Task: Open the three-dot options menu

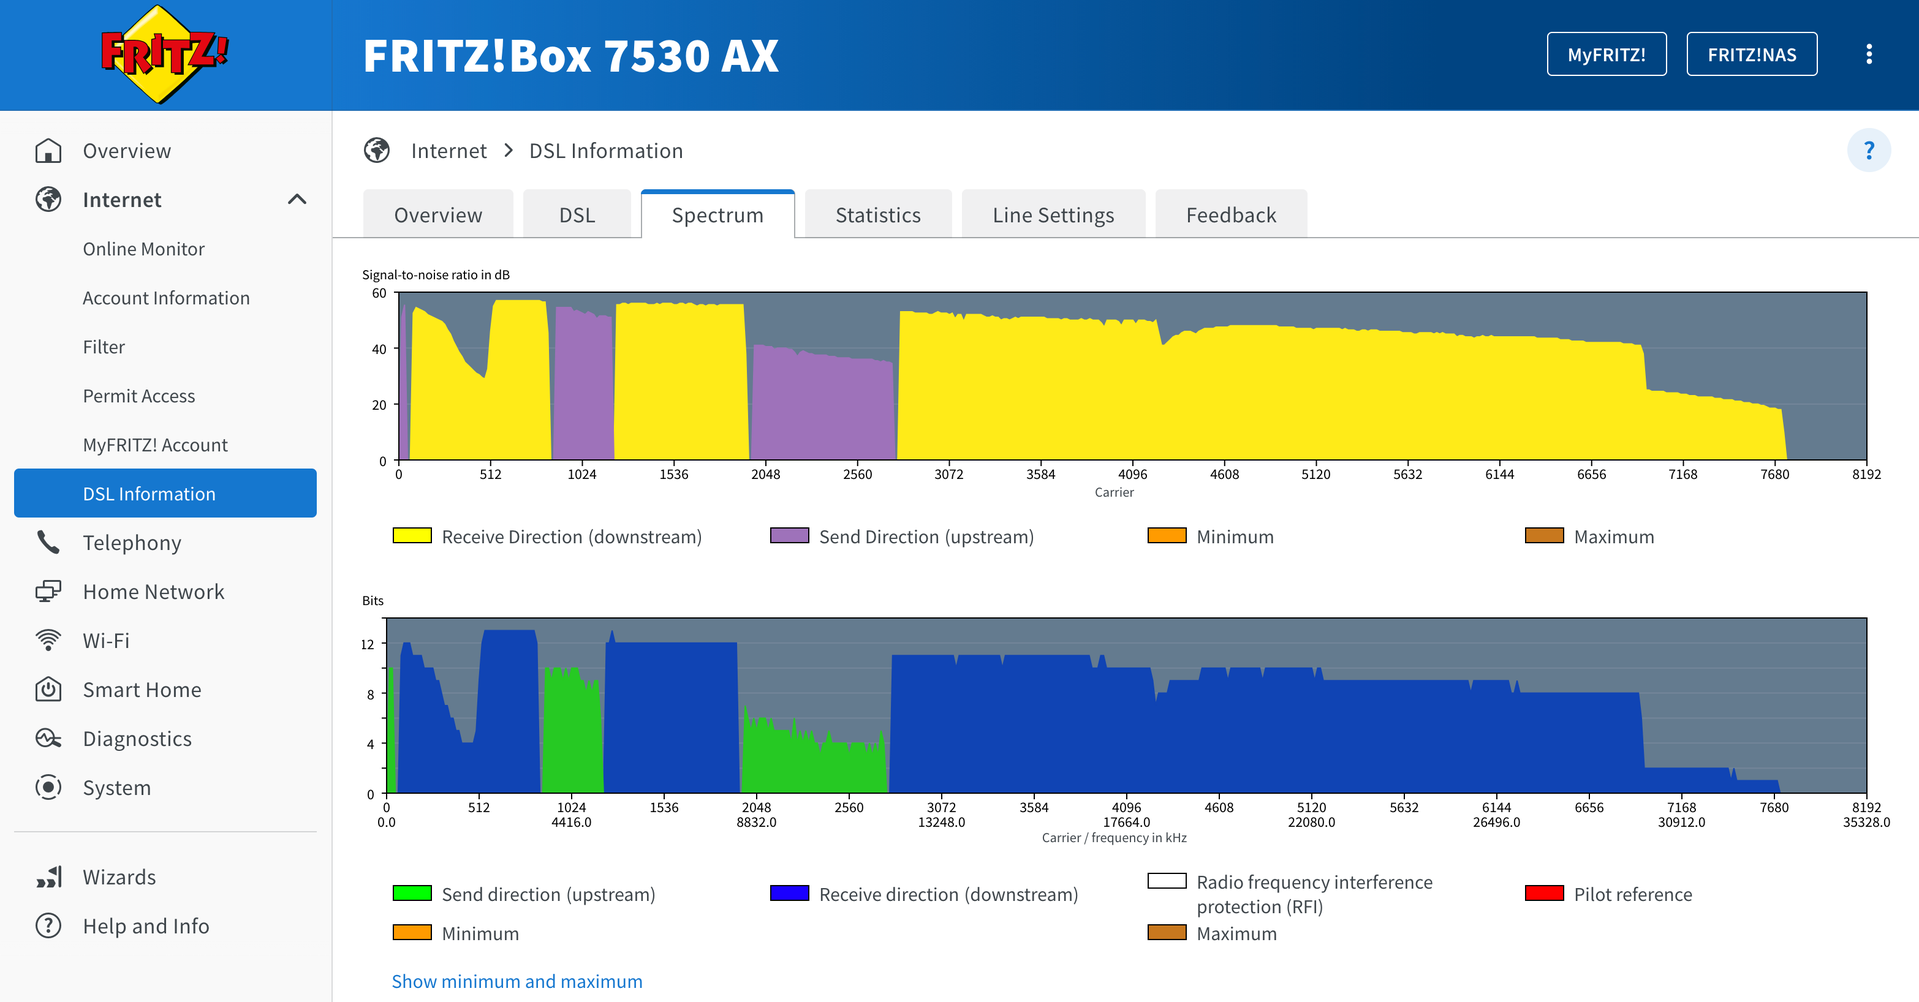Action: click(1868, 54)
